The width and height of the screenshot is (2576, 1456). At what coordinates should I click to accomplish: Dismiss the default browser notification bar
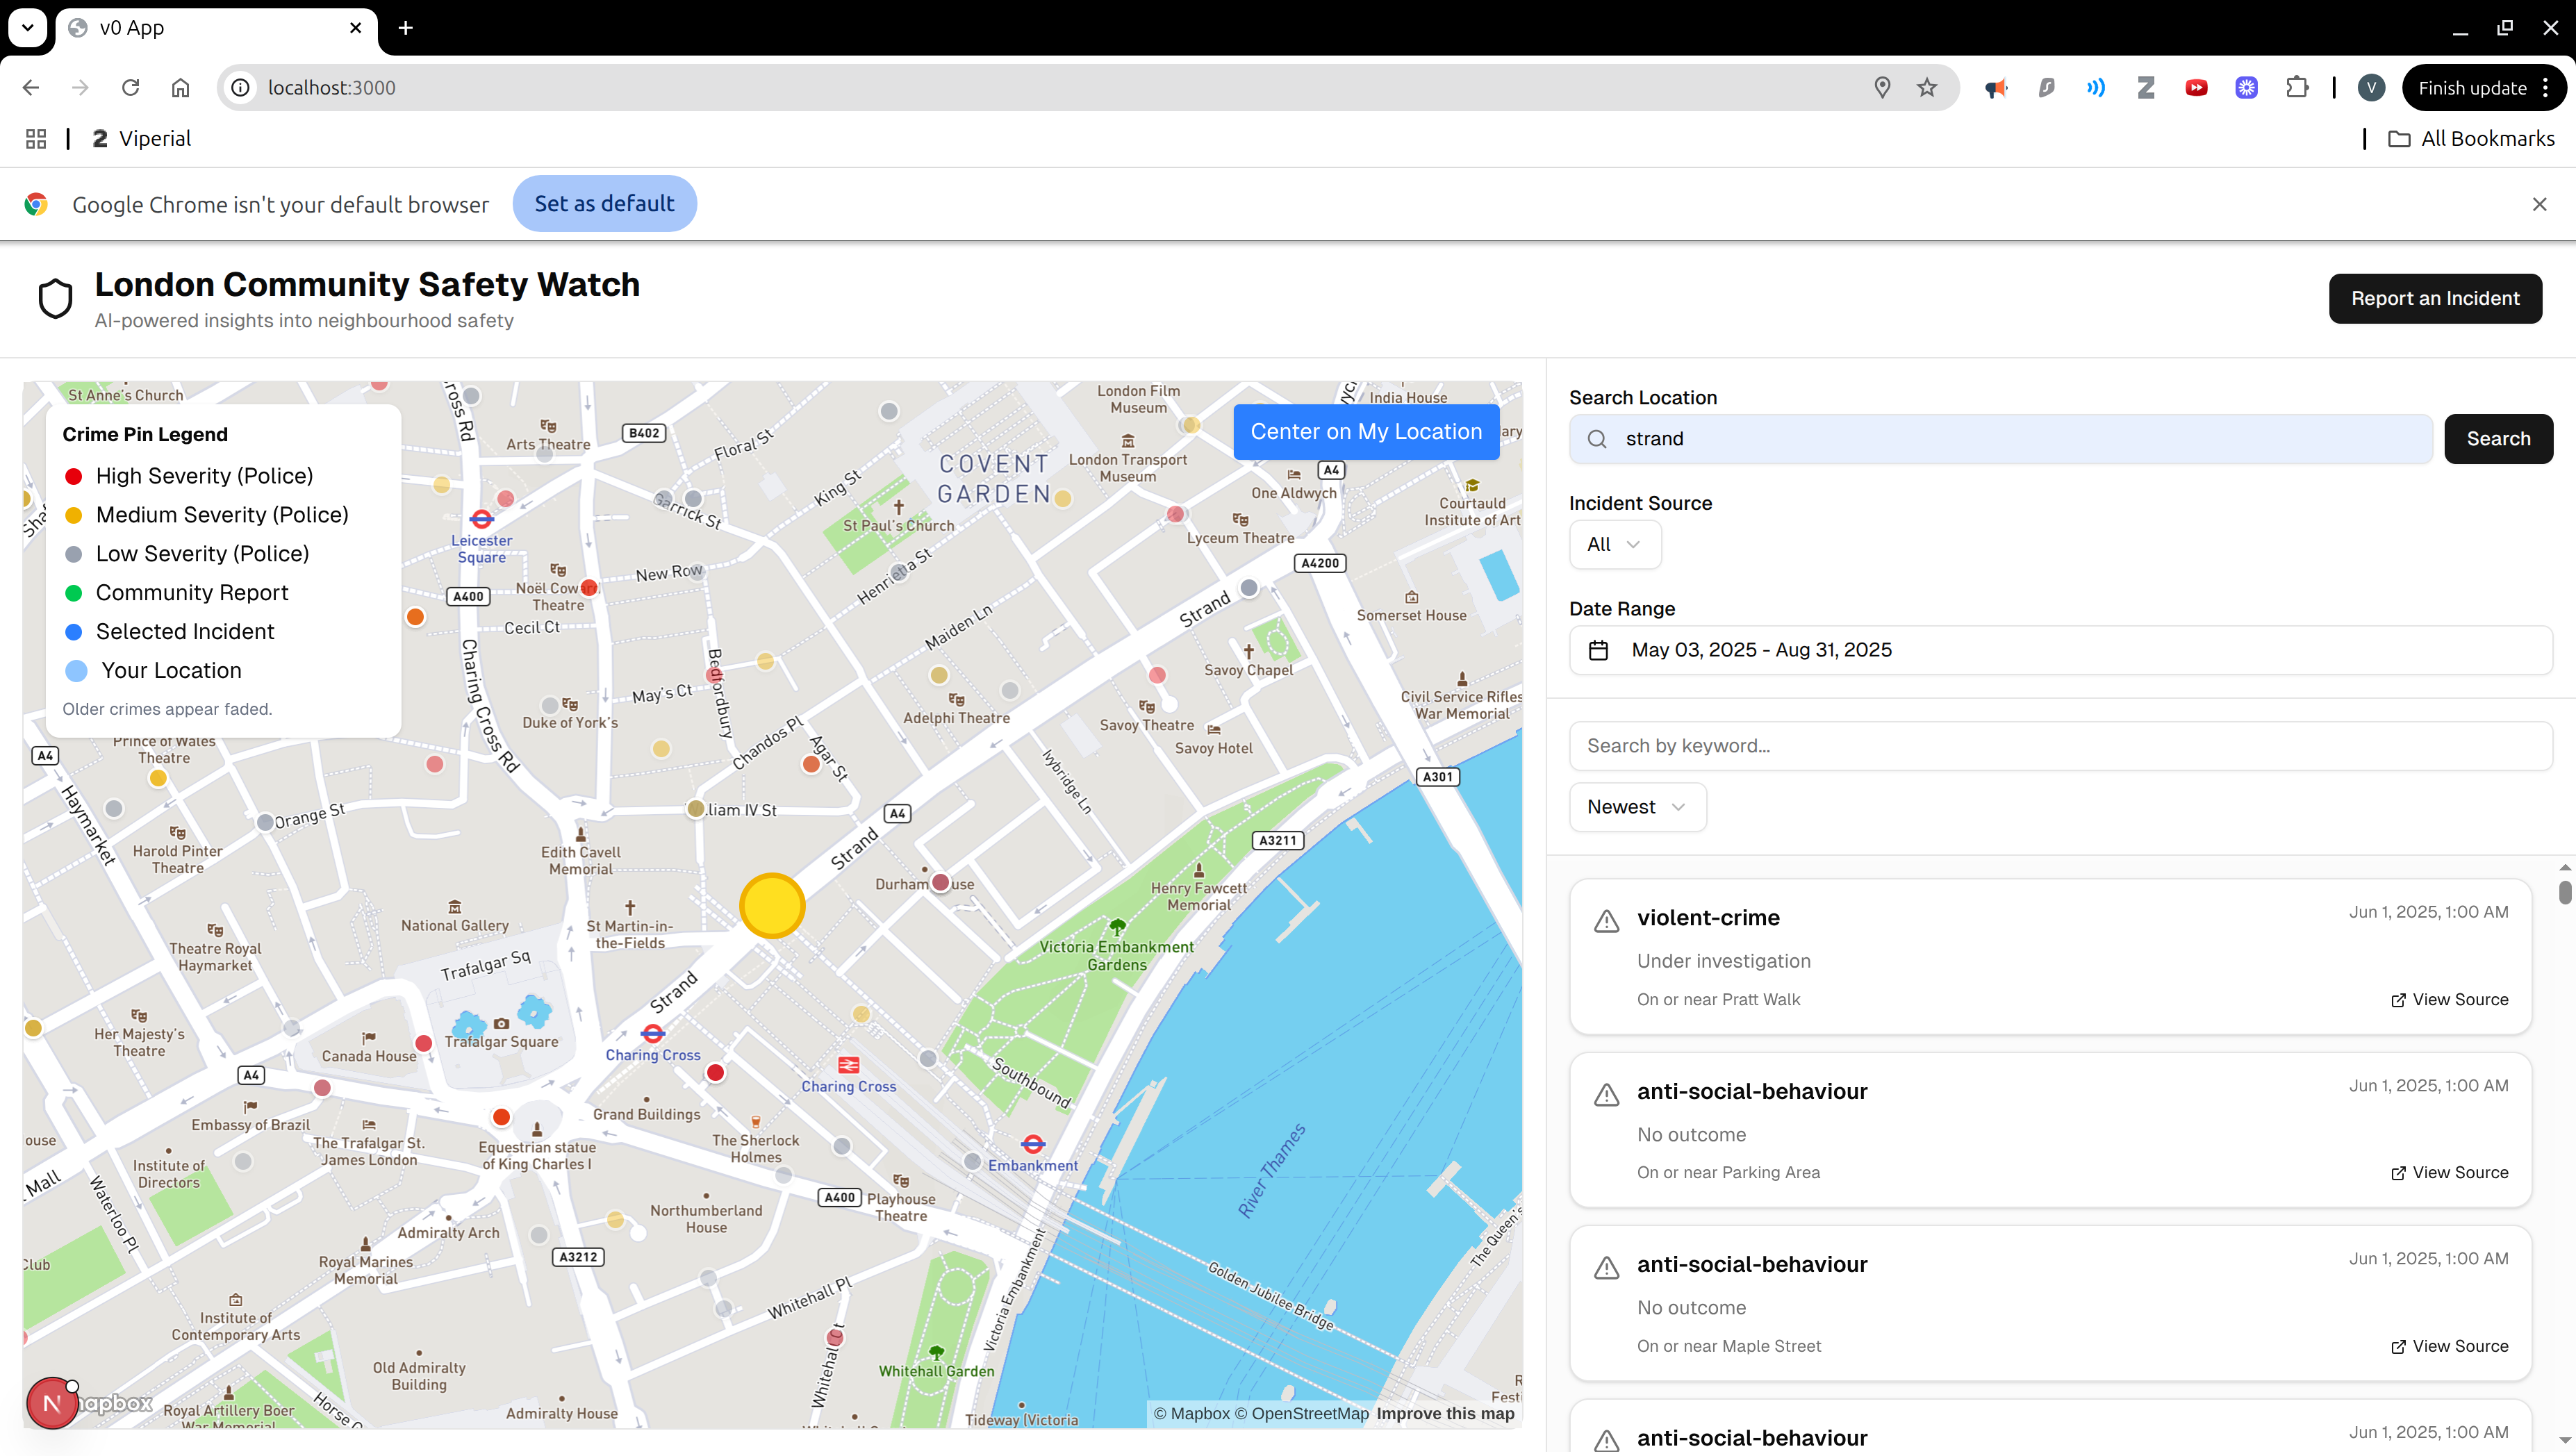[x=2539, y=204]
